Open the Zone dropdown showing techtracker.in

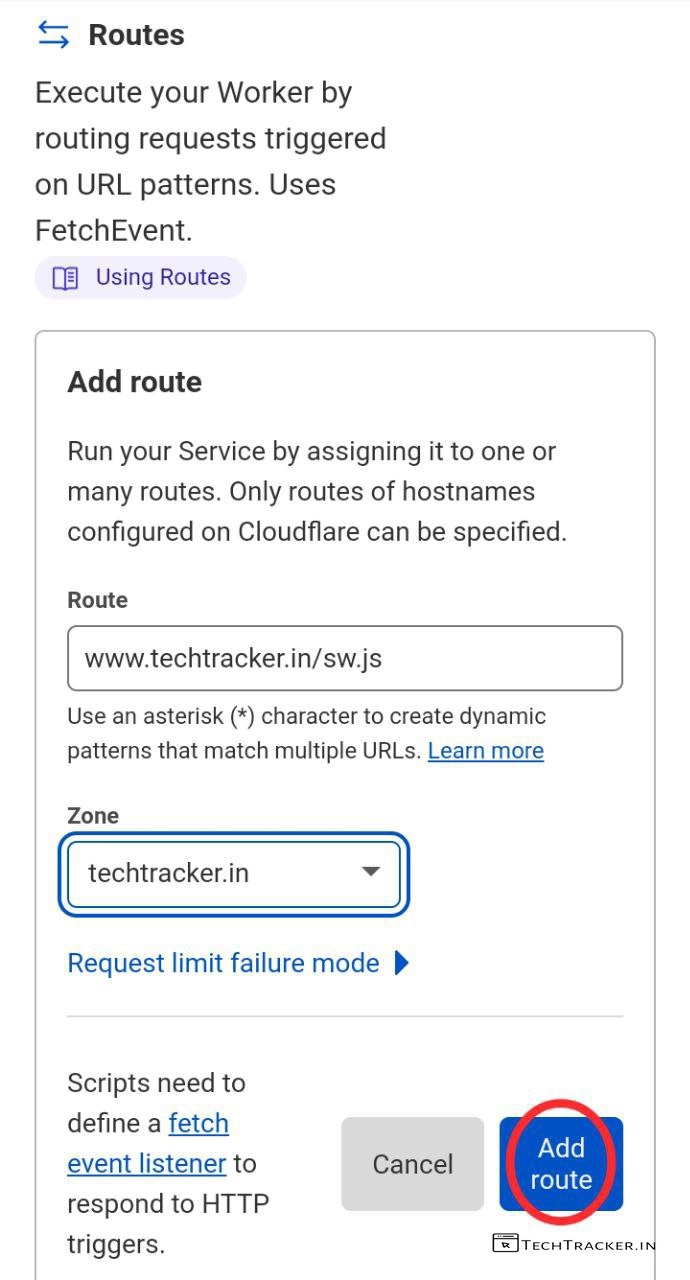pos(234,873)
